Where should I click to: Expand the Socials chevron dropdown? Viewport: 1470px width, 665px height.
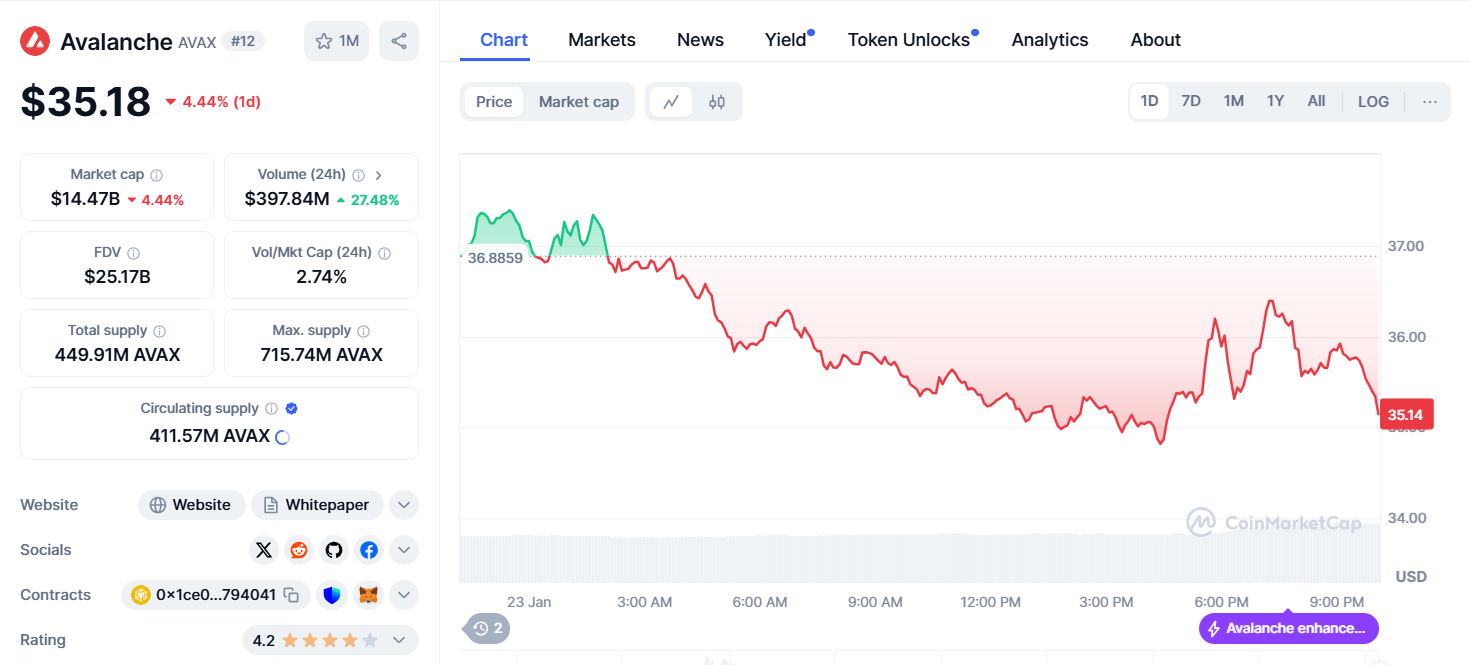coord(403,550)
